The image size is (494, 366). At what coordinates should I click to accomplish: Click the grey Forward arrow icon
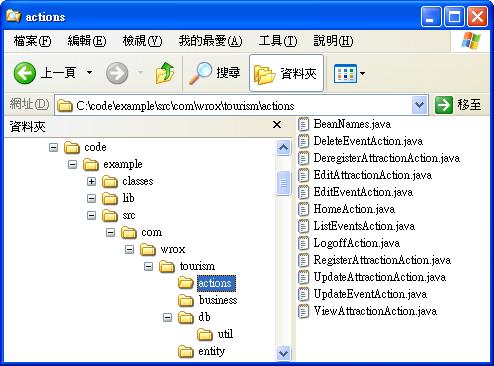(x=117, y=73)
